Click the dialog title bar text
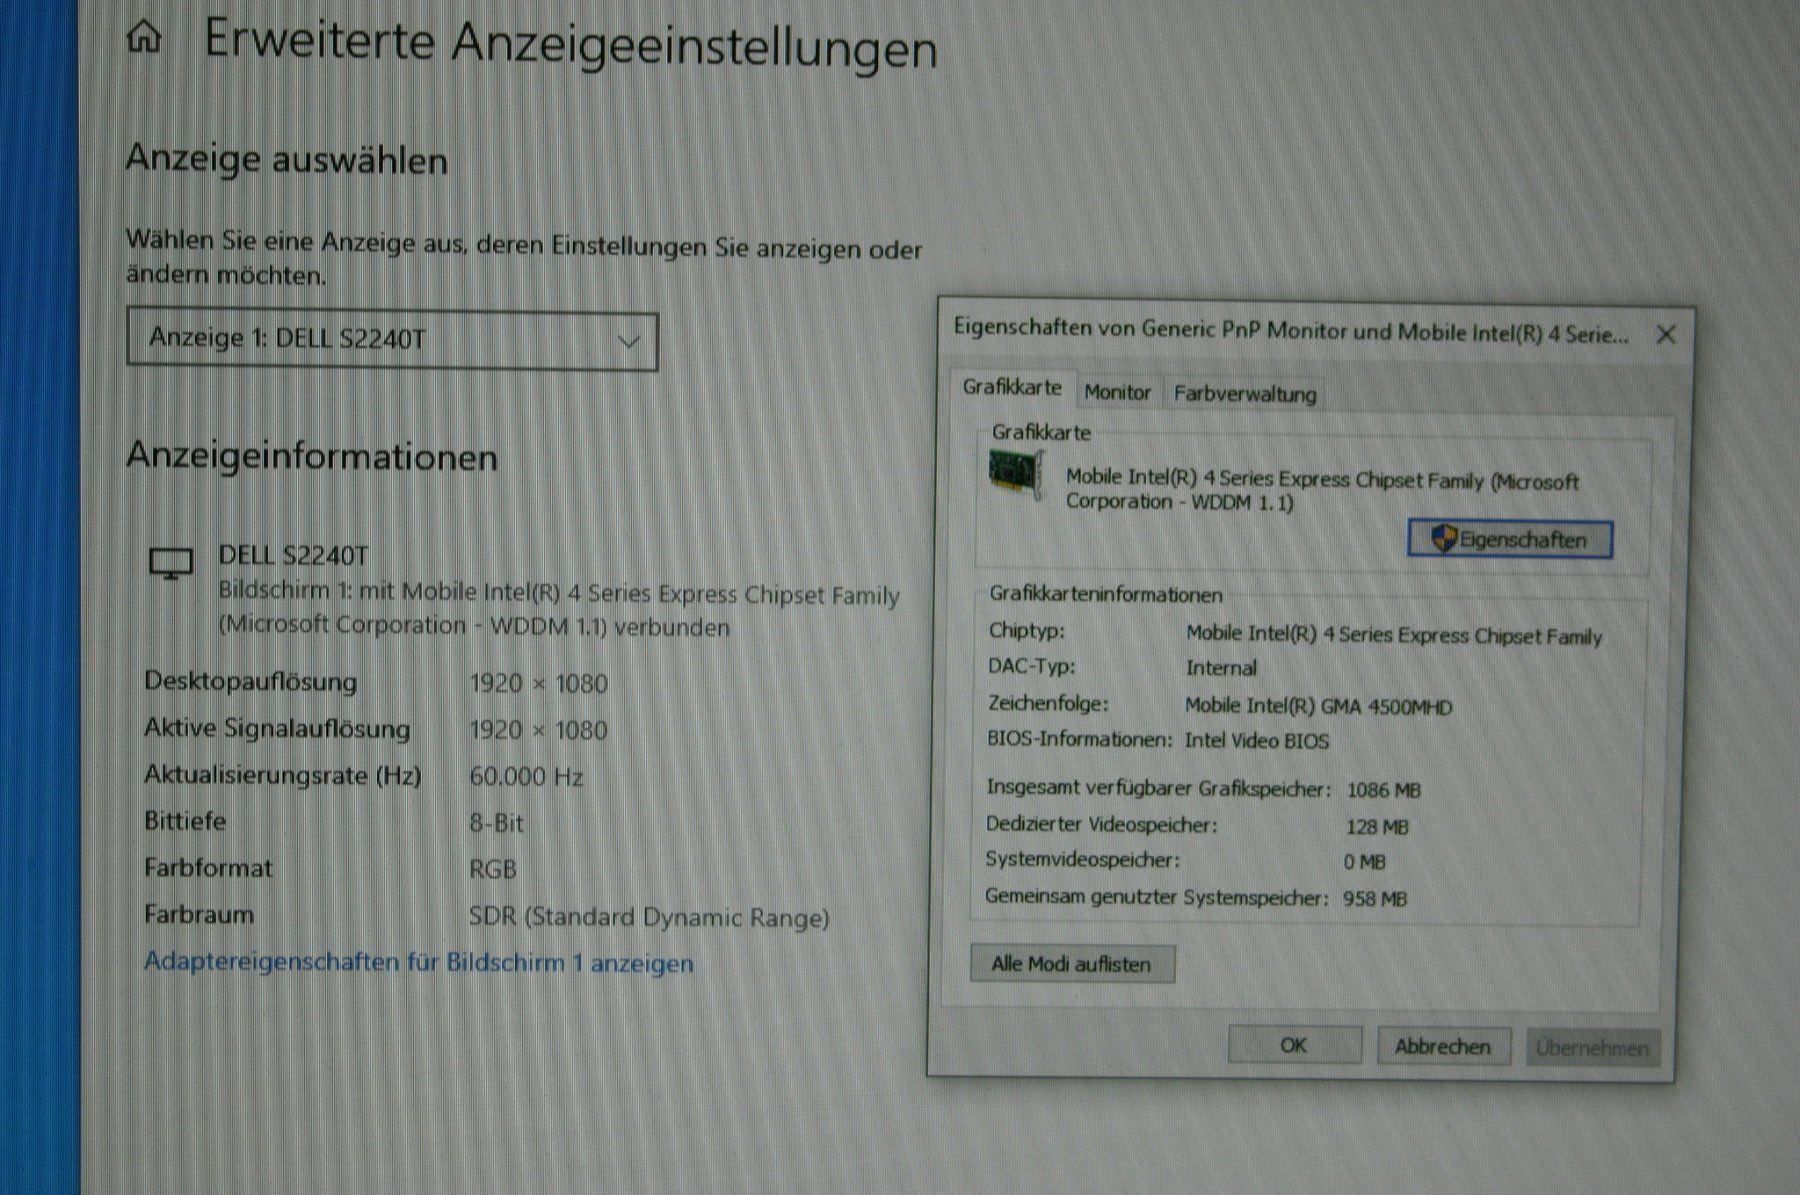Image resolution: width=1800 pixels, height=1195 pixels. [x=1290, y=331]
